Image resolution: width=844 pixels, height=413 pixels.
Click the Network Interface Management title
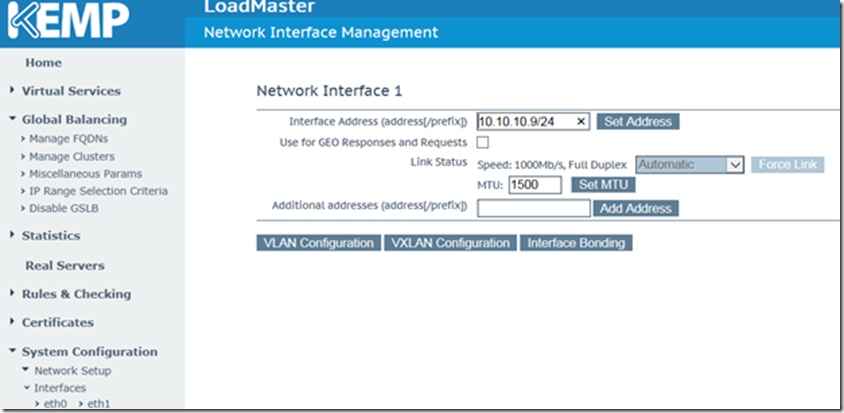[321, 32]
